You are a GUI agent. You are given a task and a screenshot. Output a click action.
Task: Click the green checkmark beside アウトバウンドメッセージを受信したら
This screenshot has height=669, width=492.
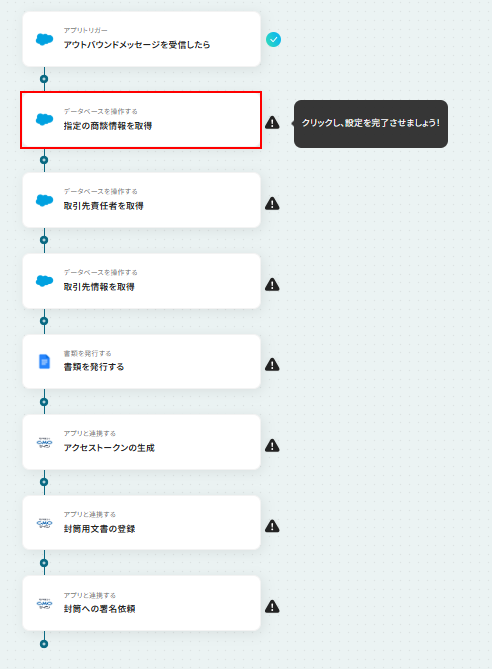coord(274,40)
